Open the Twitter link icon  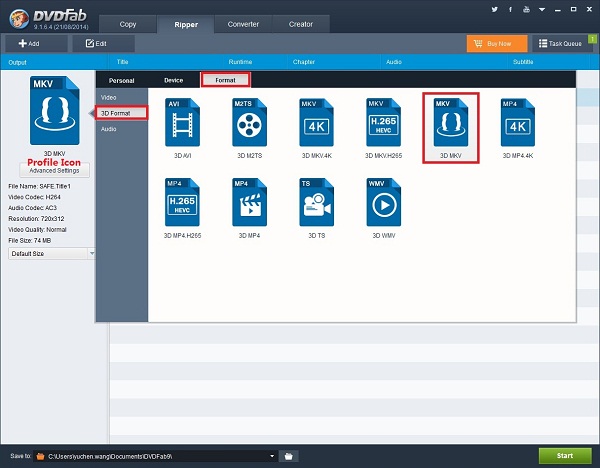coord(494,10)
